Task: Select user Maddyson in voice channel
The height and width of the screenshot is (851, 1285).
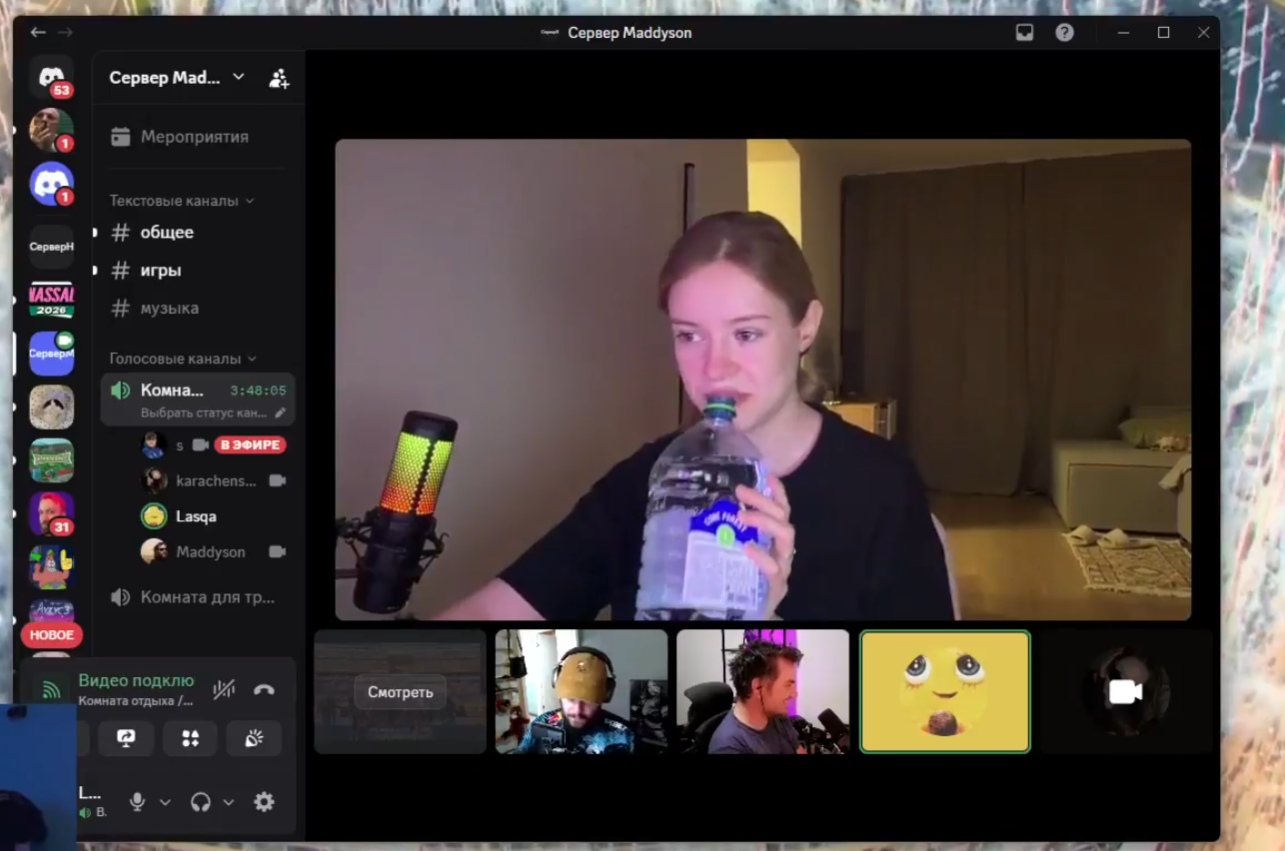Action: (215, 551)
